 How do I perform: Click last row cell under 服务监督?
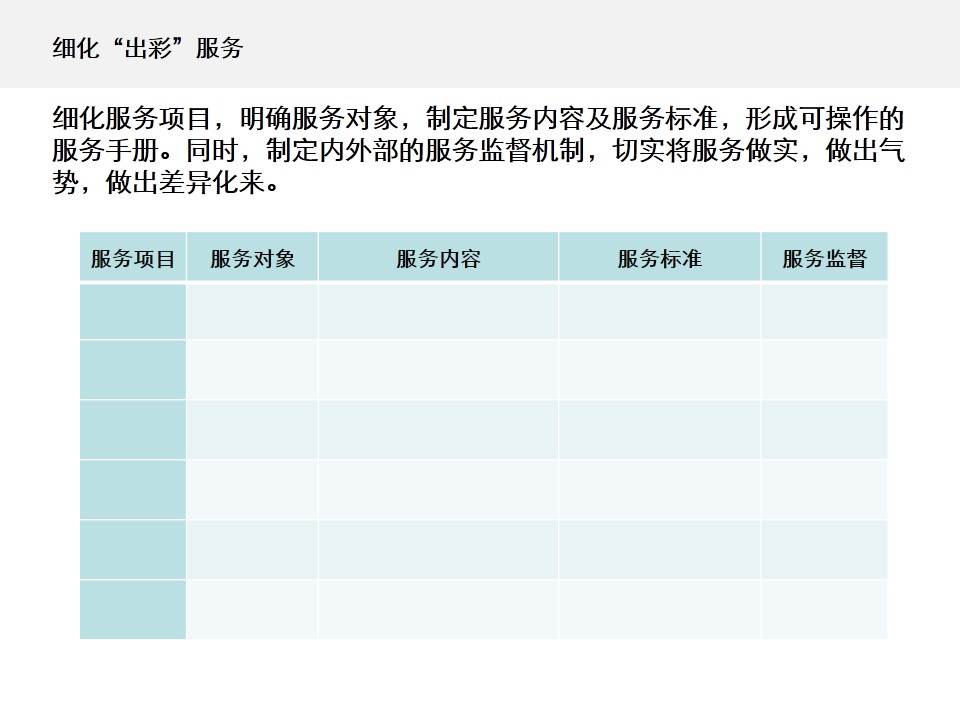pyautogui.click(x=824, y=609)
